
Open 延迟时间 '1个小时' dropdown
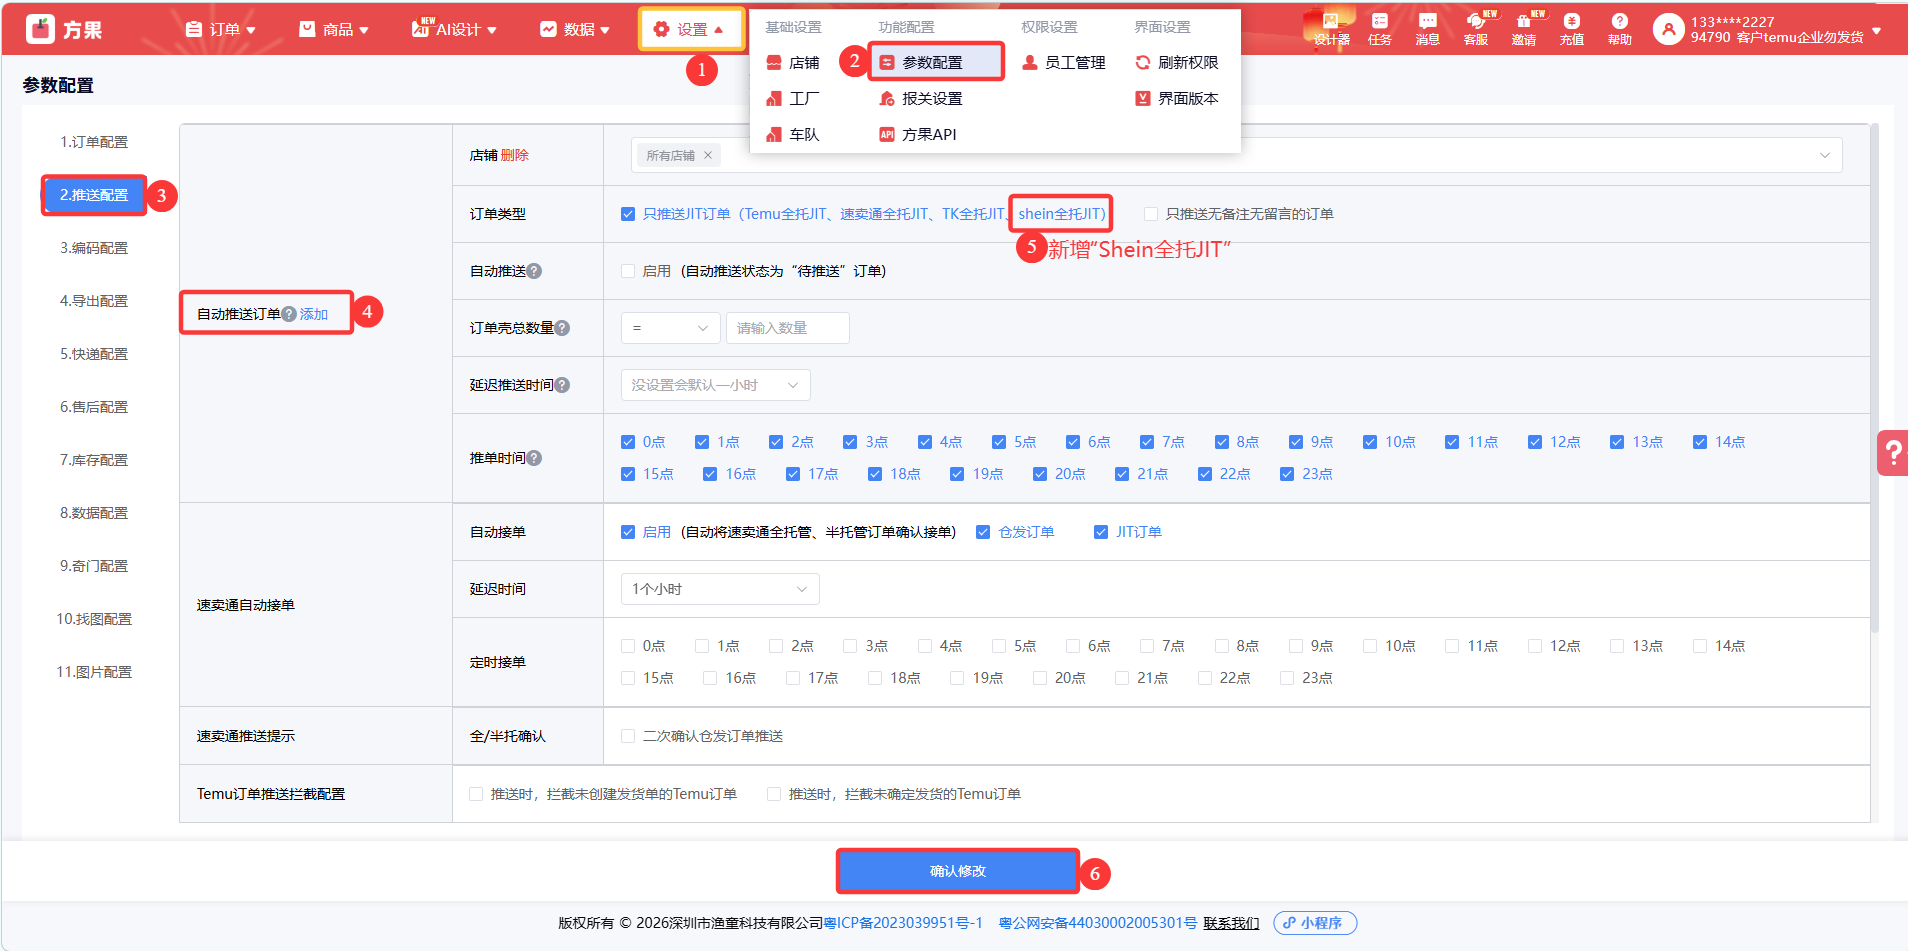point(720,589)
